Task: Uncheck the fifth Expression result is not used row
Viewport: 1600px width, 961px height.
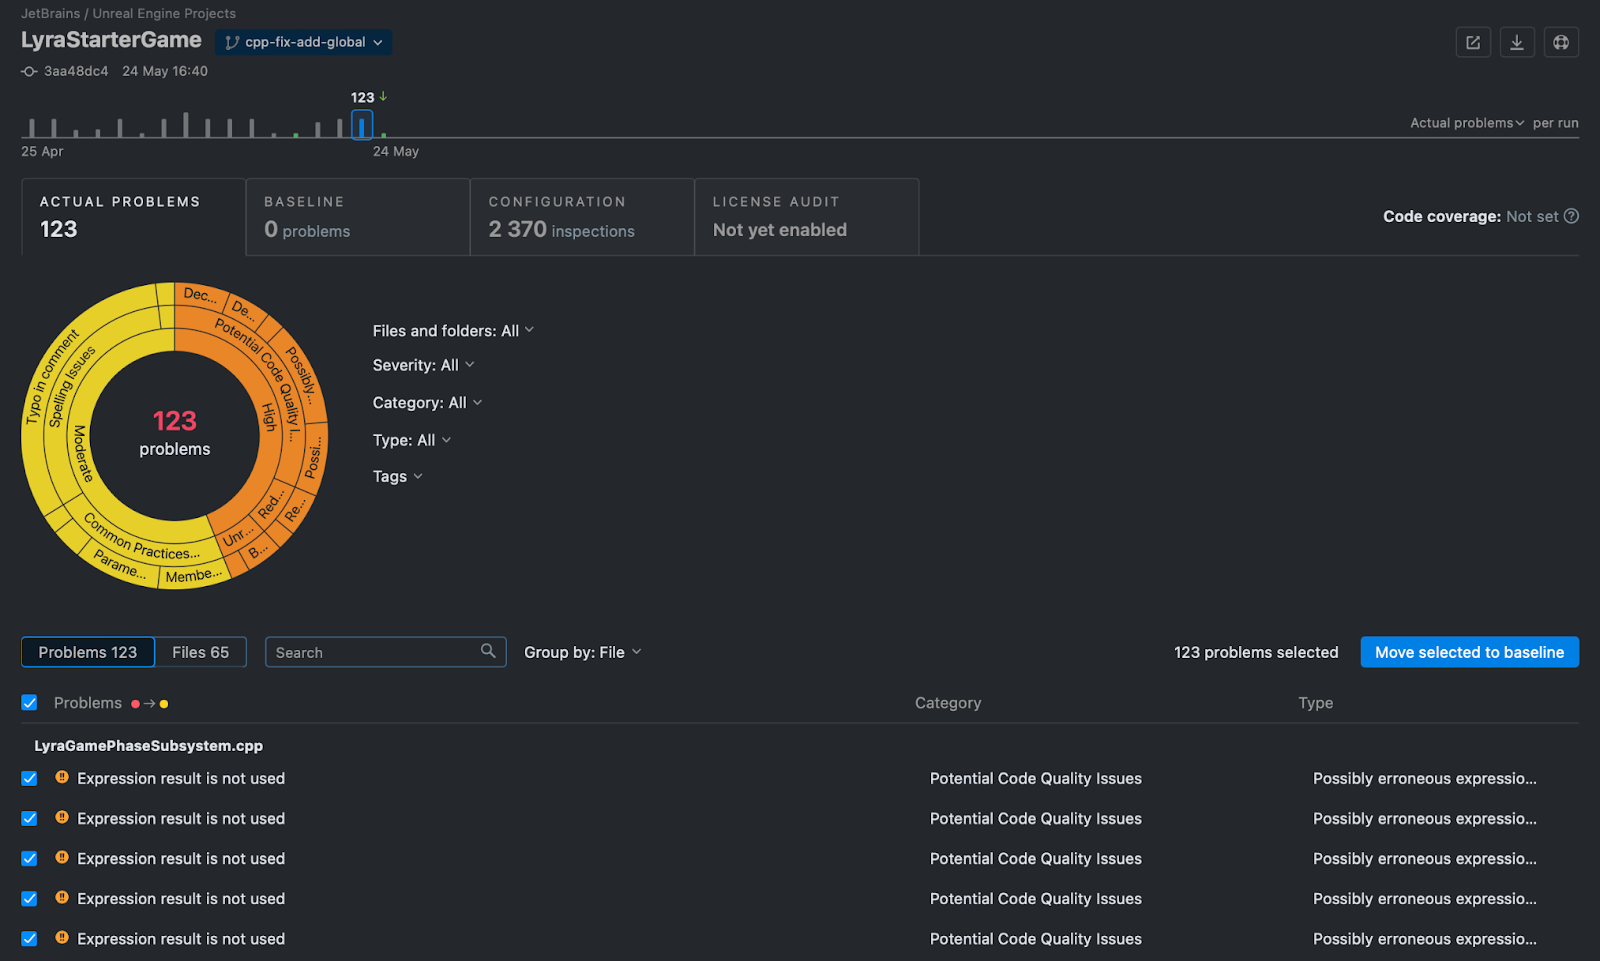Action: 30,938
